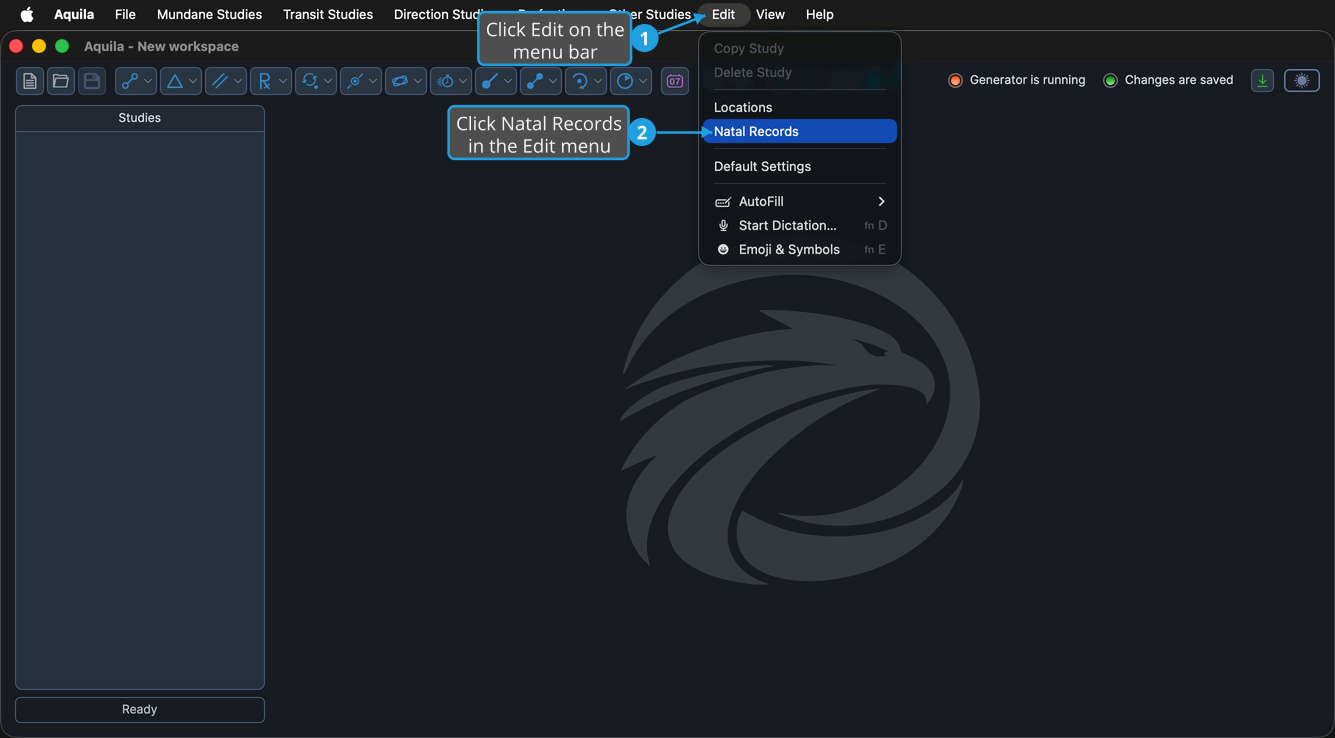
Task: Open the Mundane Studies menu
Action: click(209, 14)
